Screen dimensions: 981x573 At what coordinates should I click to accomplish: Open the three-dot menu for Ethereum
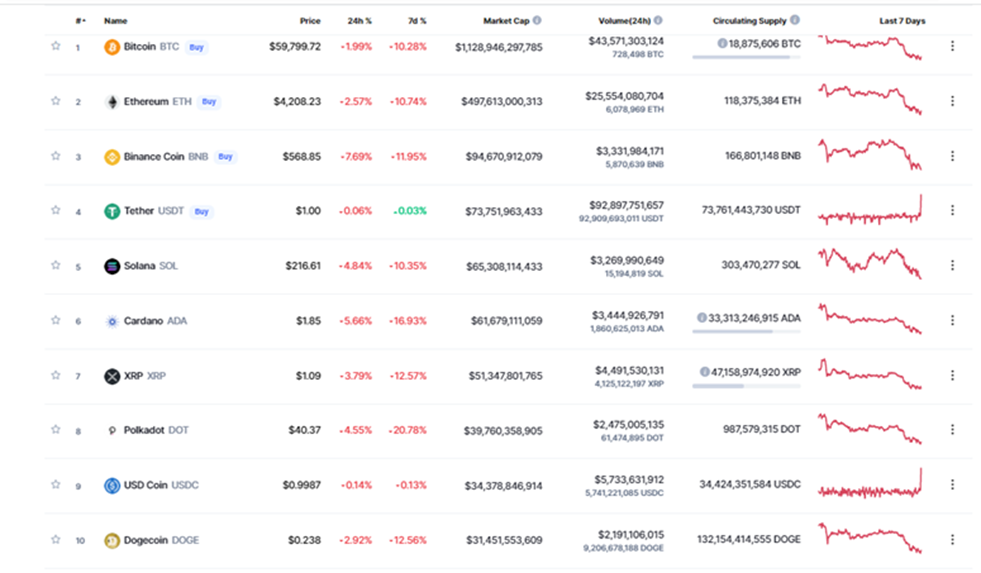tap(952, 101)
